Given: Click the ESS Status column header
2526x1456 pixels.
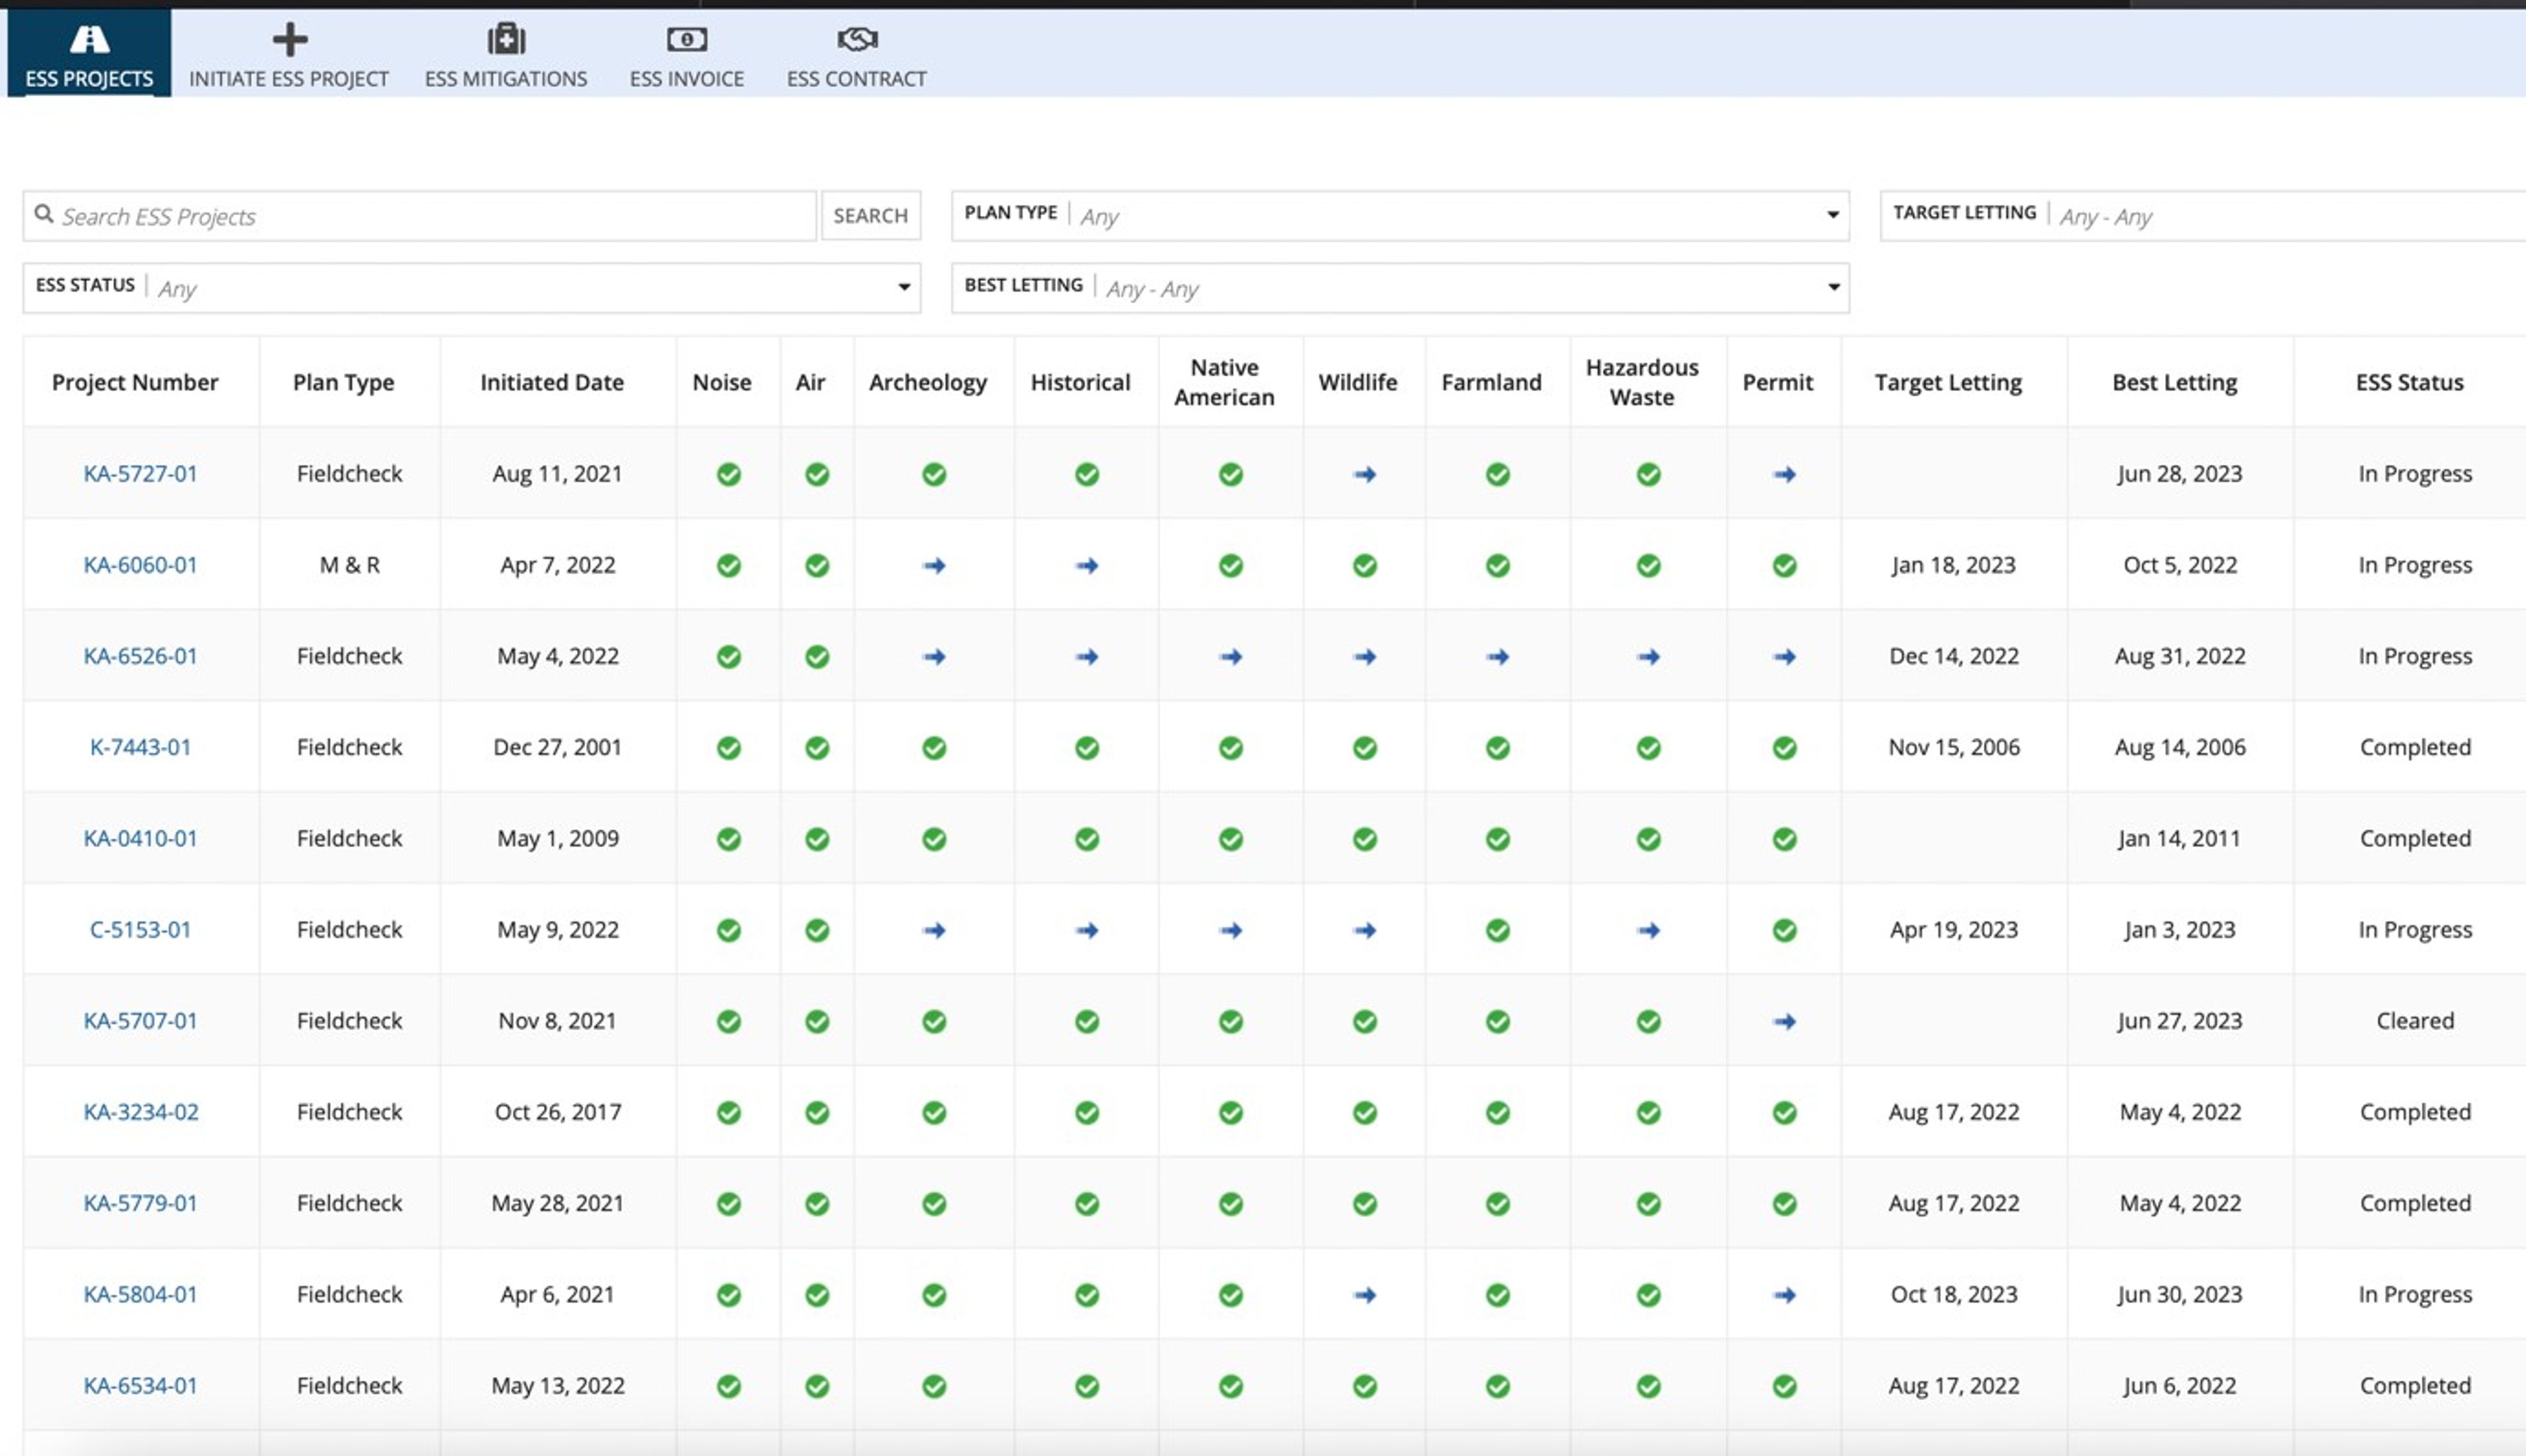Looking at the screenshot, I should tap(2410, 382).
